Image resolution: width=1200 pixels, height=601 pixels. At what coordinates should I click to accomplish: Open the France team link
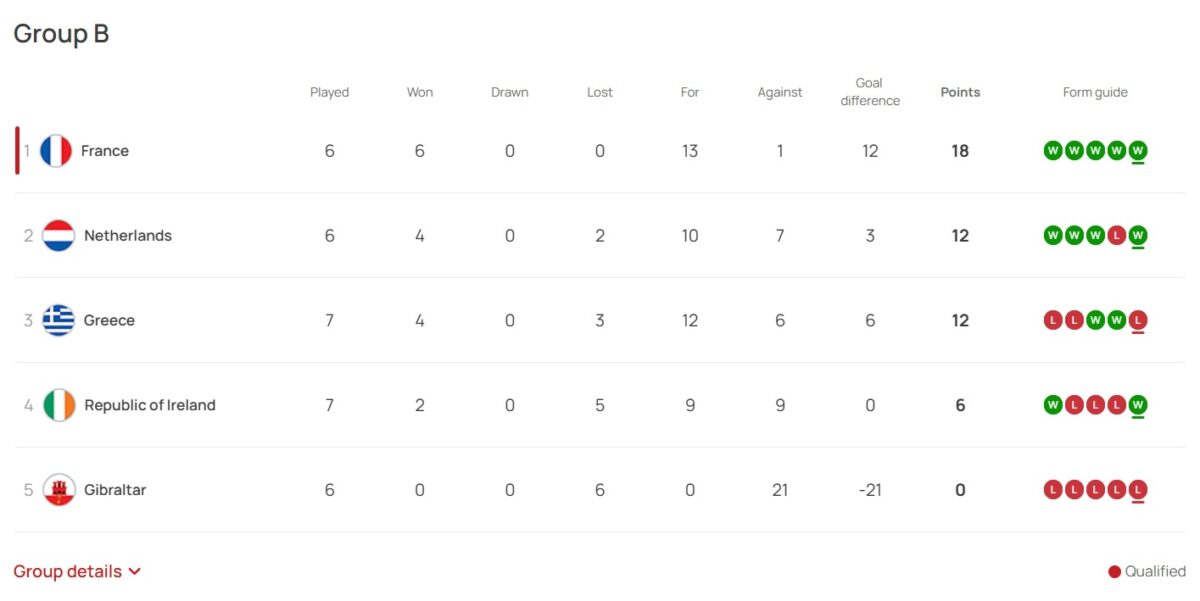pyautogui.click(x=105, y=151)
